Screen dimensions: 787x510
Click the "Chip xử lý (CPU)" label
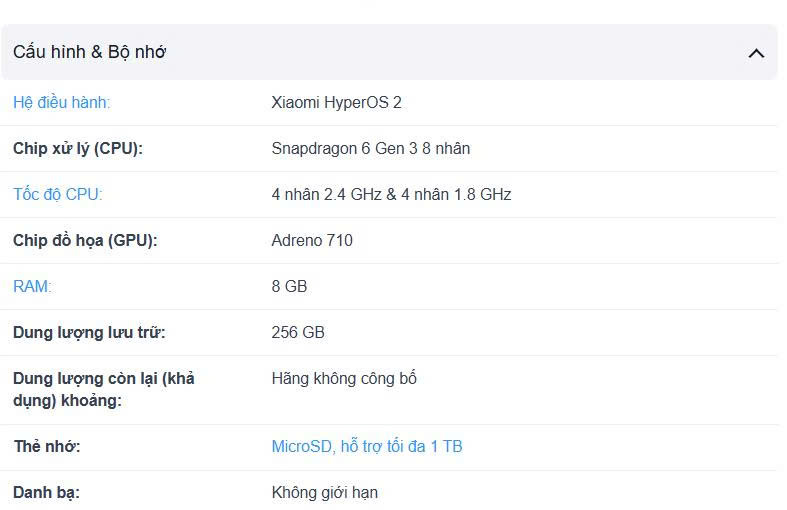[77, 148]
